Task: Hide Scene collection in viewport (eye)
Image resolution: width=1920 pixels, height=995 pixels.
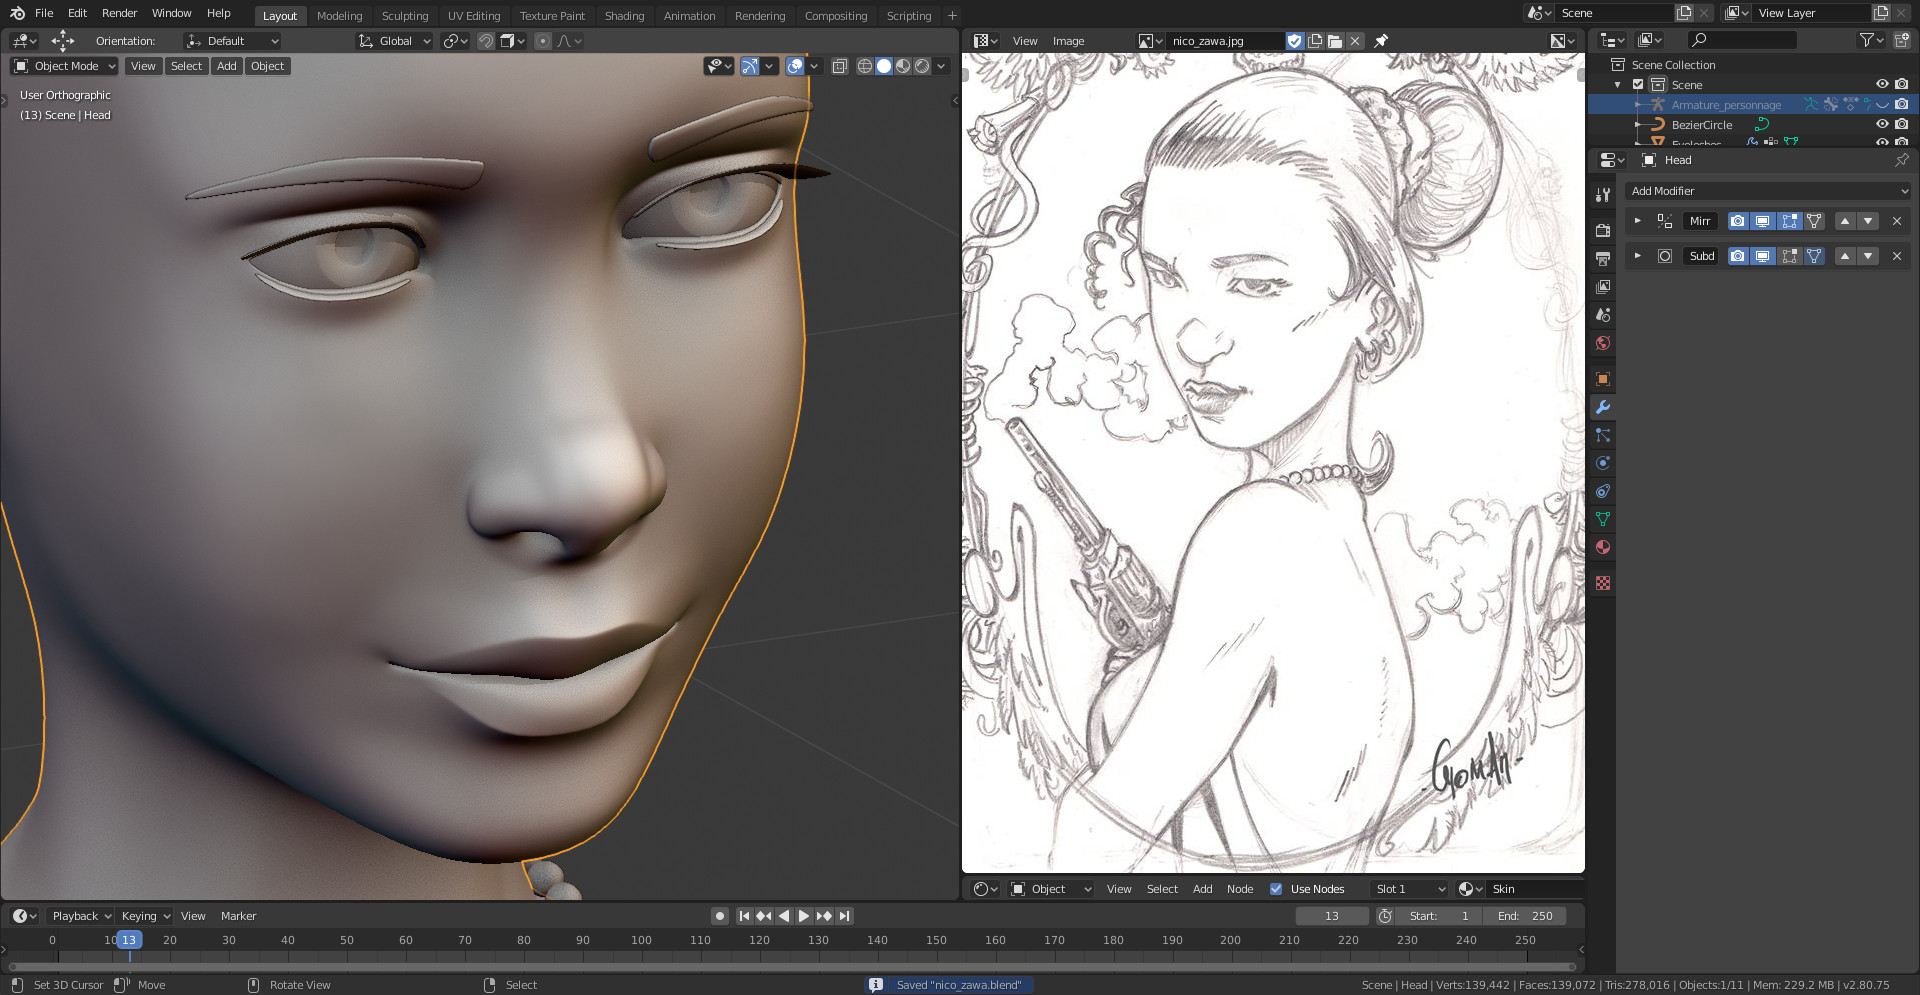Action: point(1882,84)
